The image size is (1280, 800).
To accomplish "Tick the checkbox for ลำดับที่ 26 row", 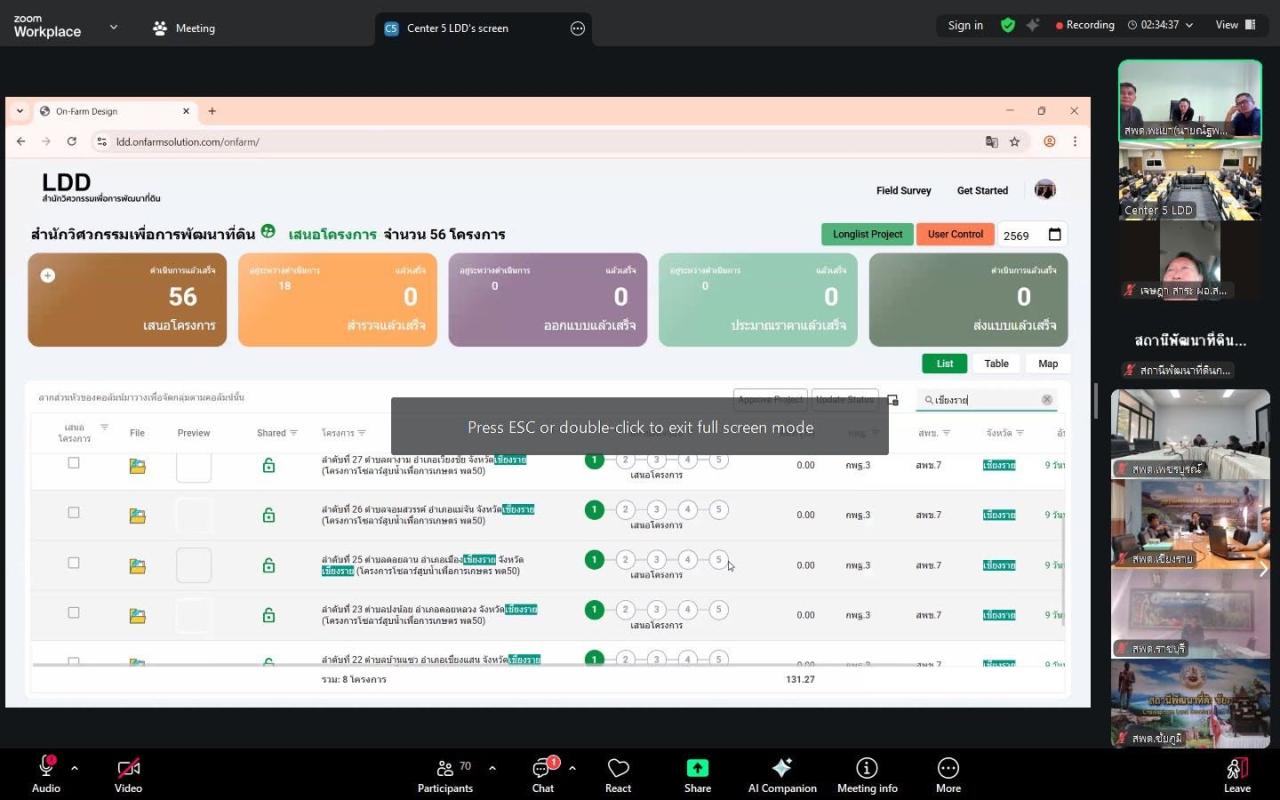I will point(73,513).
